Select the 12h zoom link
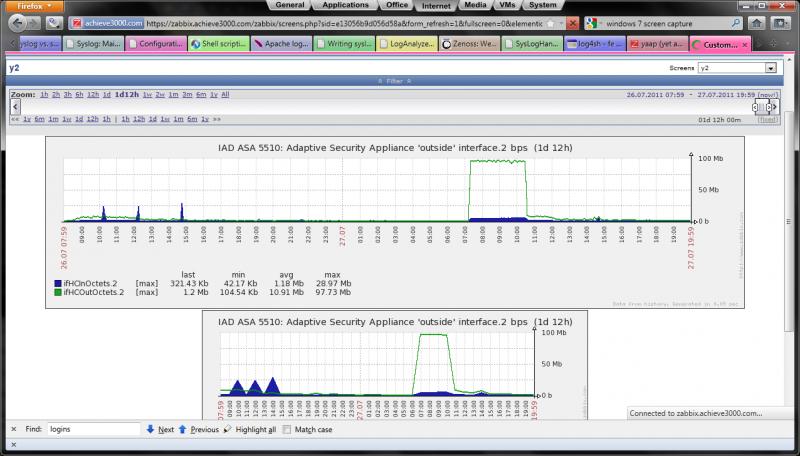Image resolution: width=800 pixels, height=456 pixels. 93,95
